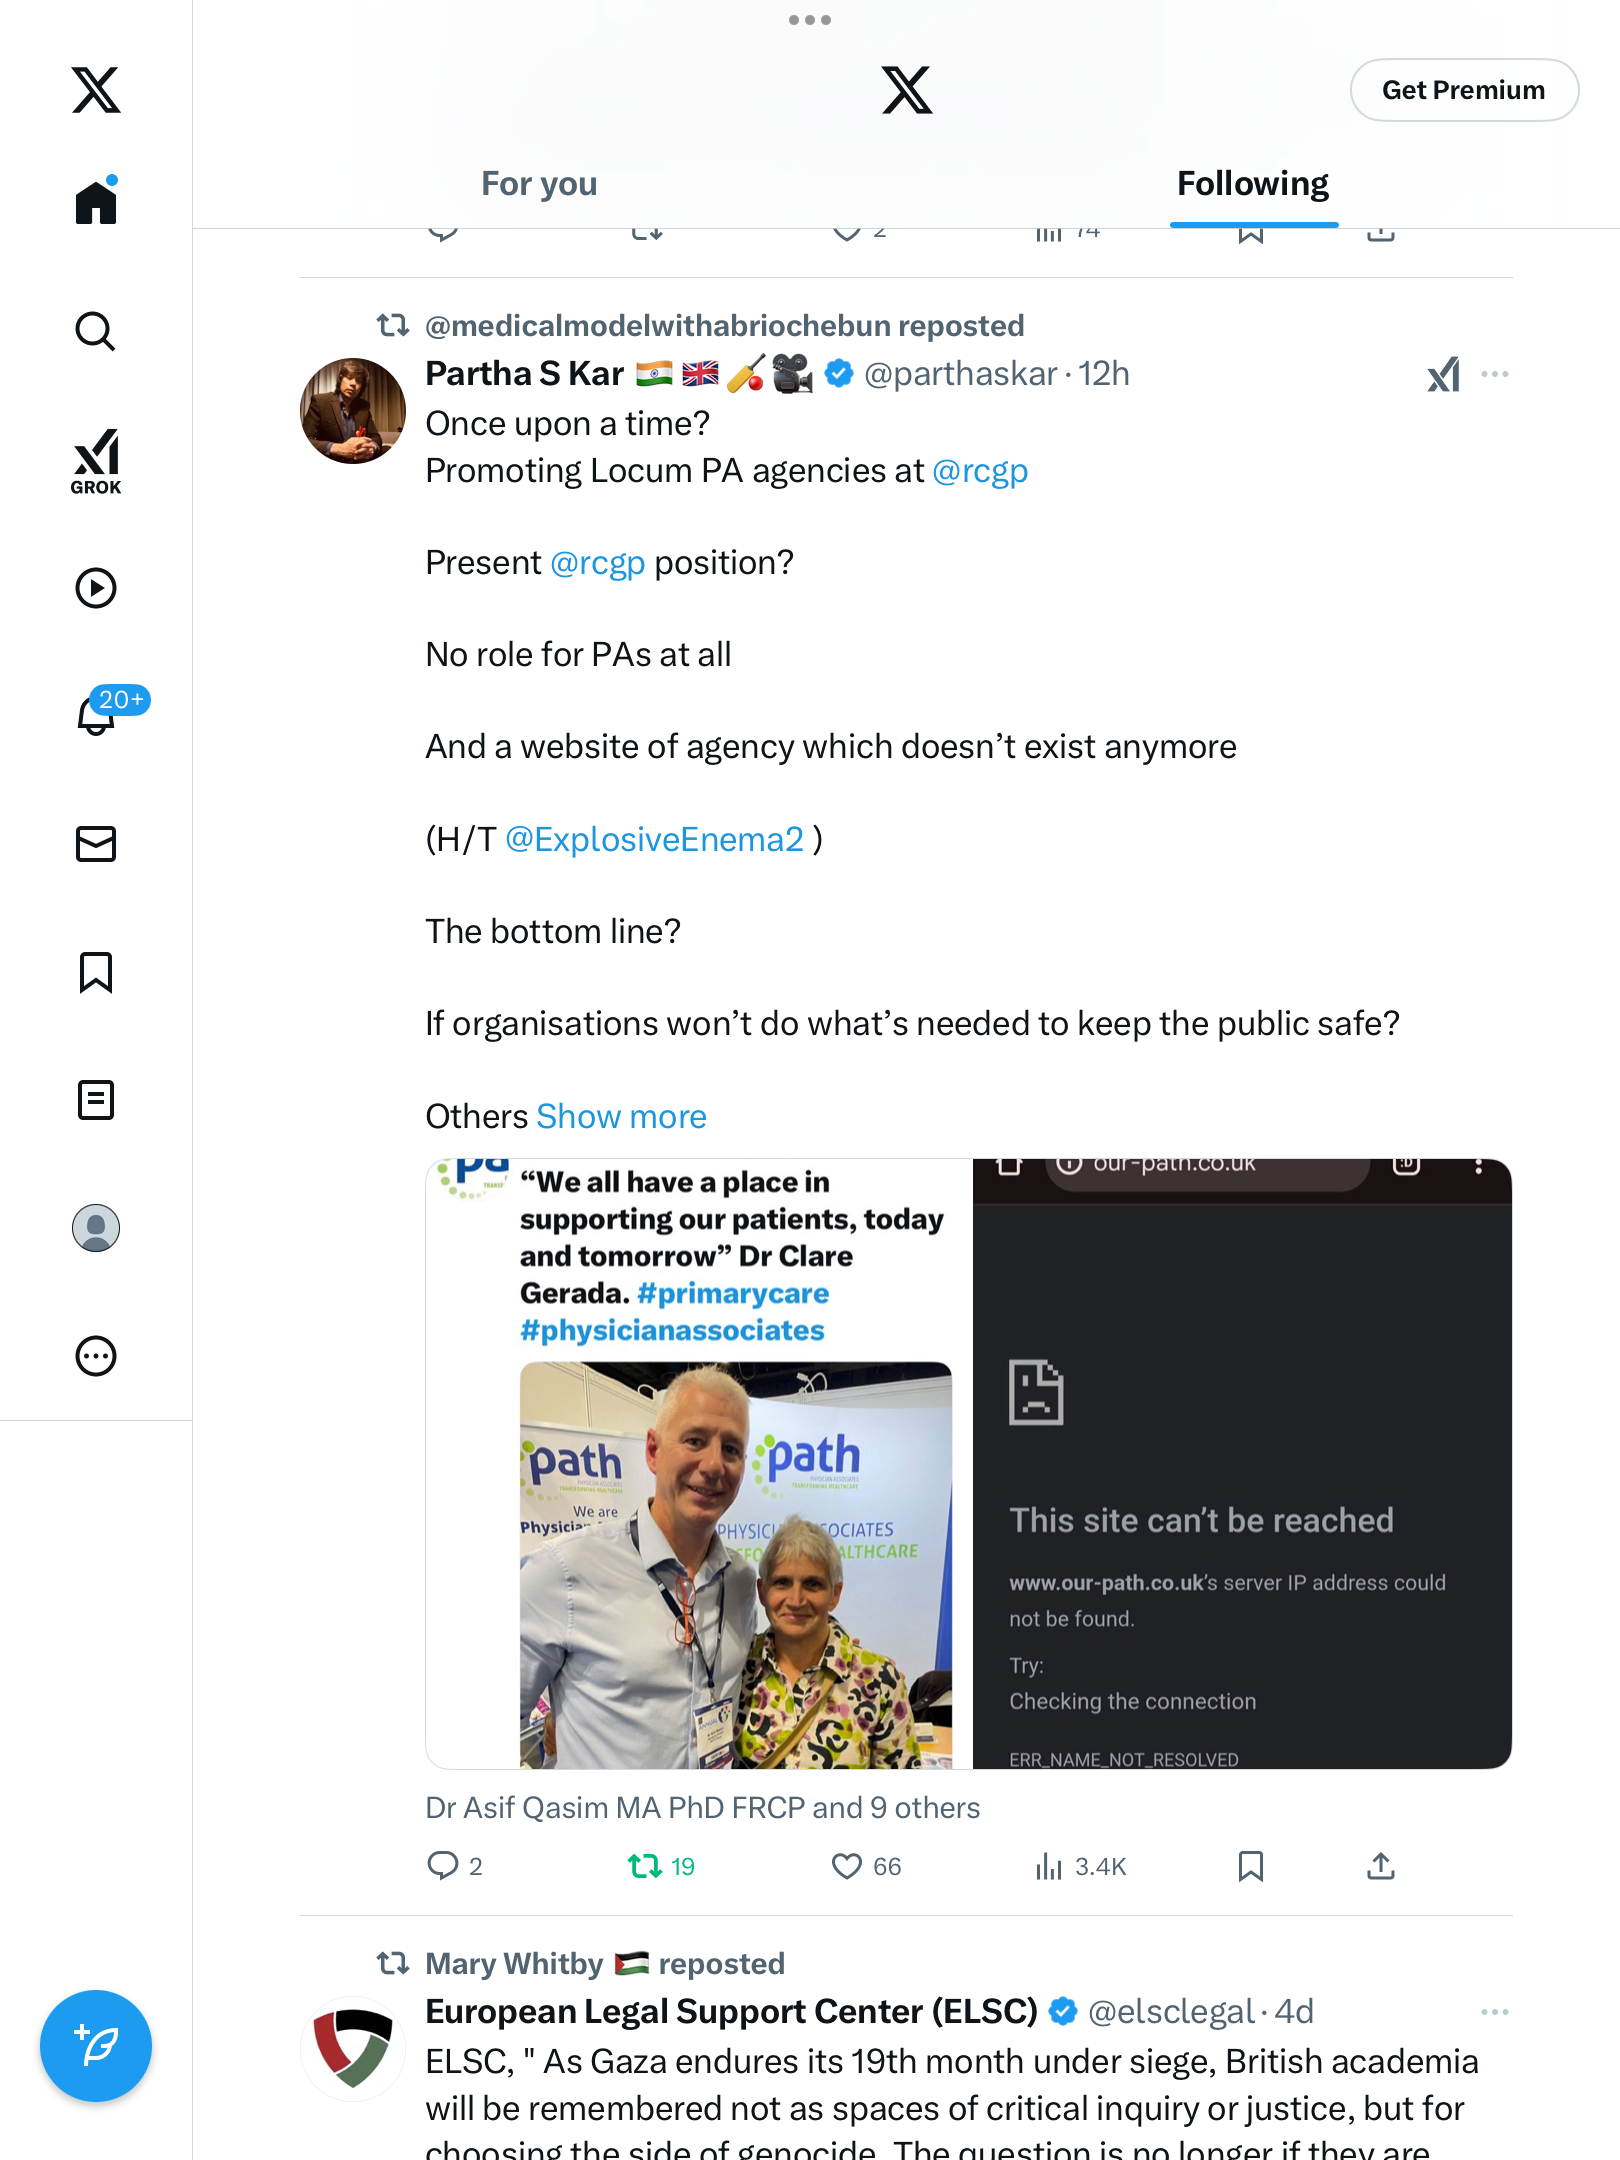Open more options on Partha S Kar's post

pos(1495,374)
